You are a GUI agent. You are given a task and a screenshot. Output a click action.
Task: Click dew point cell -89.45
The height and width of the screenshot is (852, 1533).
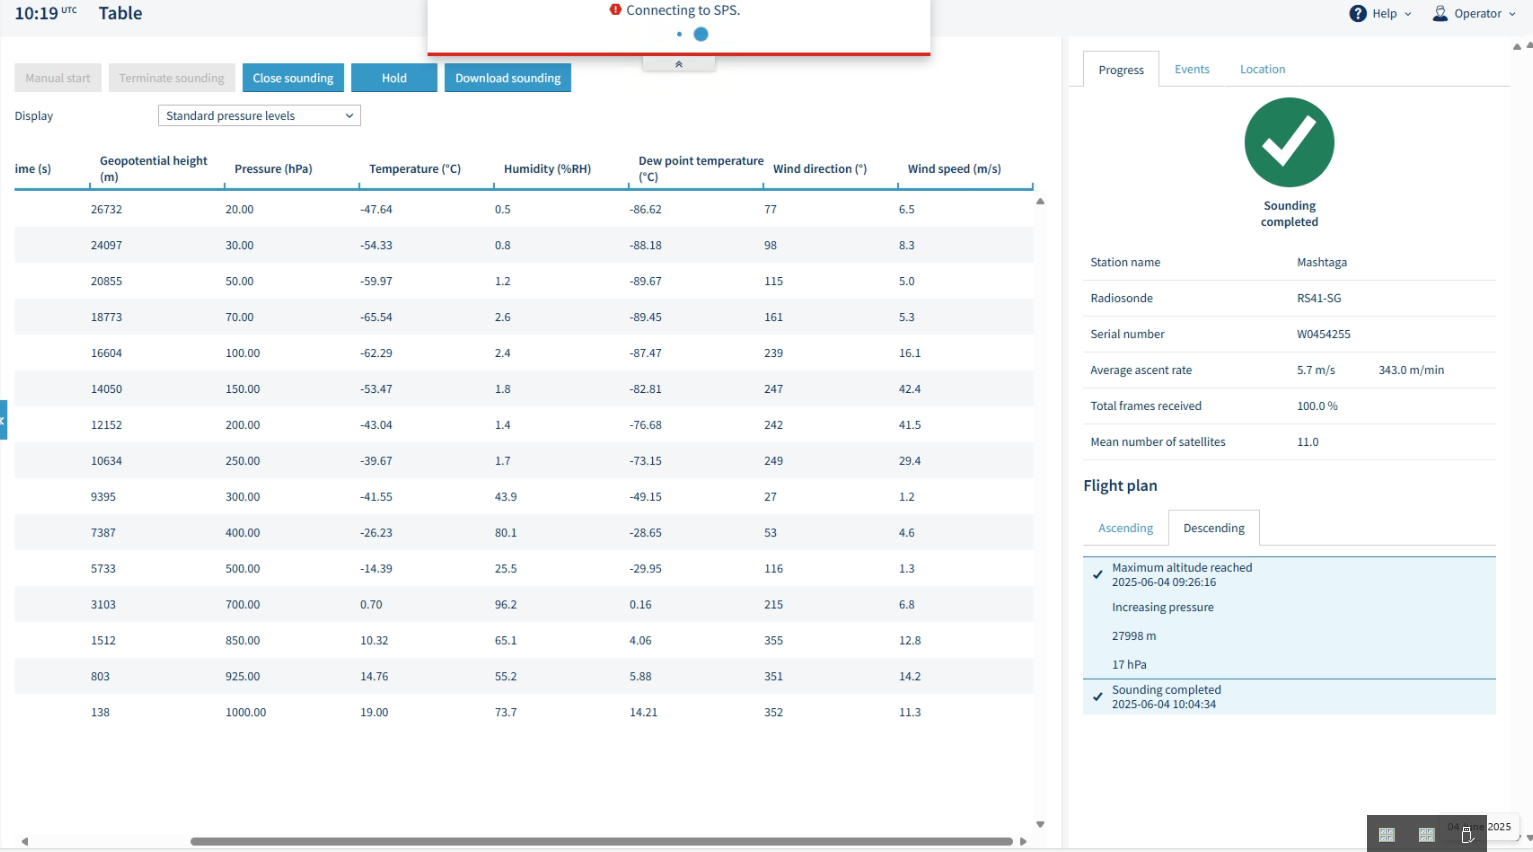[645, 318]
